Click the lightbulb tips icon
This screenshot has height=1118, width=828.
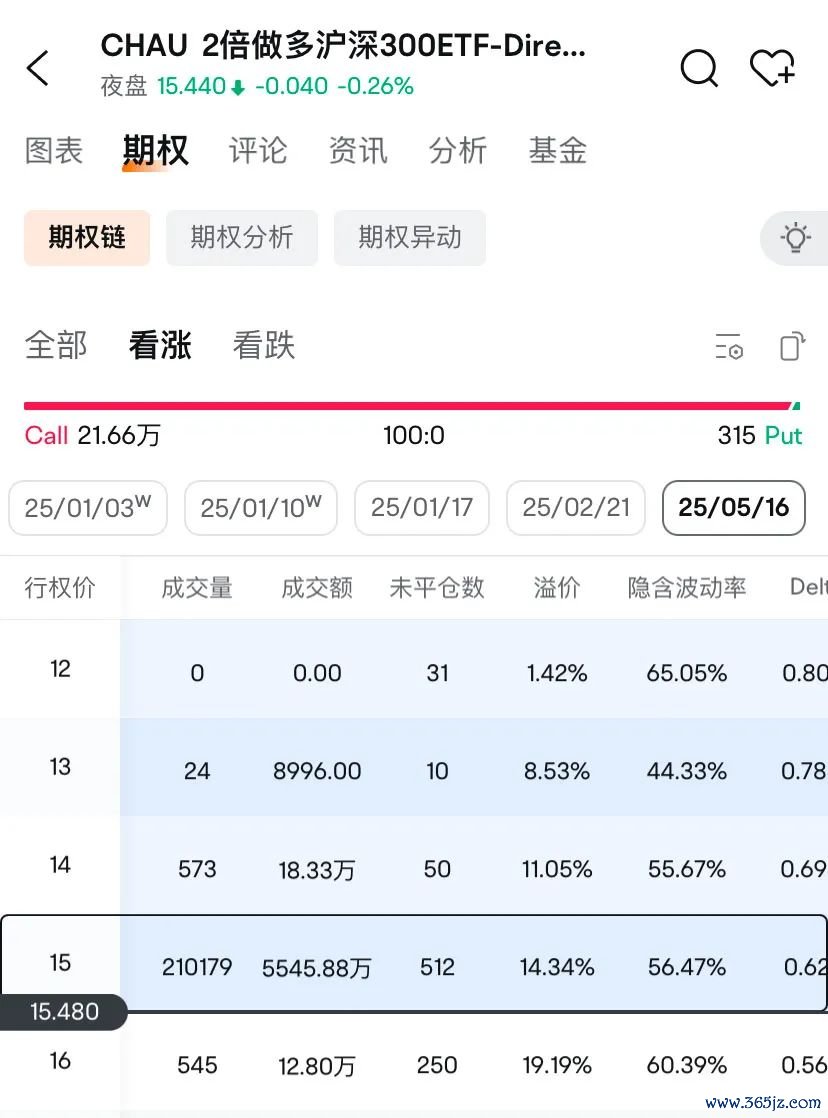click(795, 238)
